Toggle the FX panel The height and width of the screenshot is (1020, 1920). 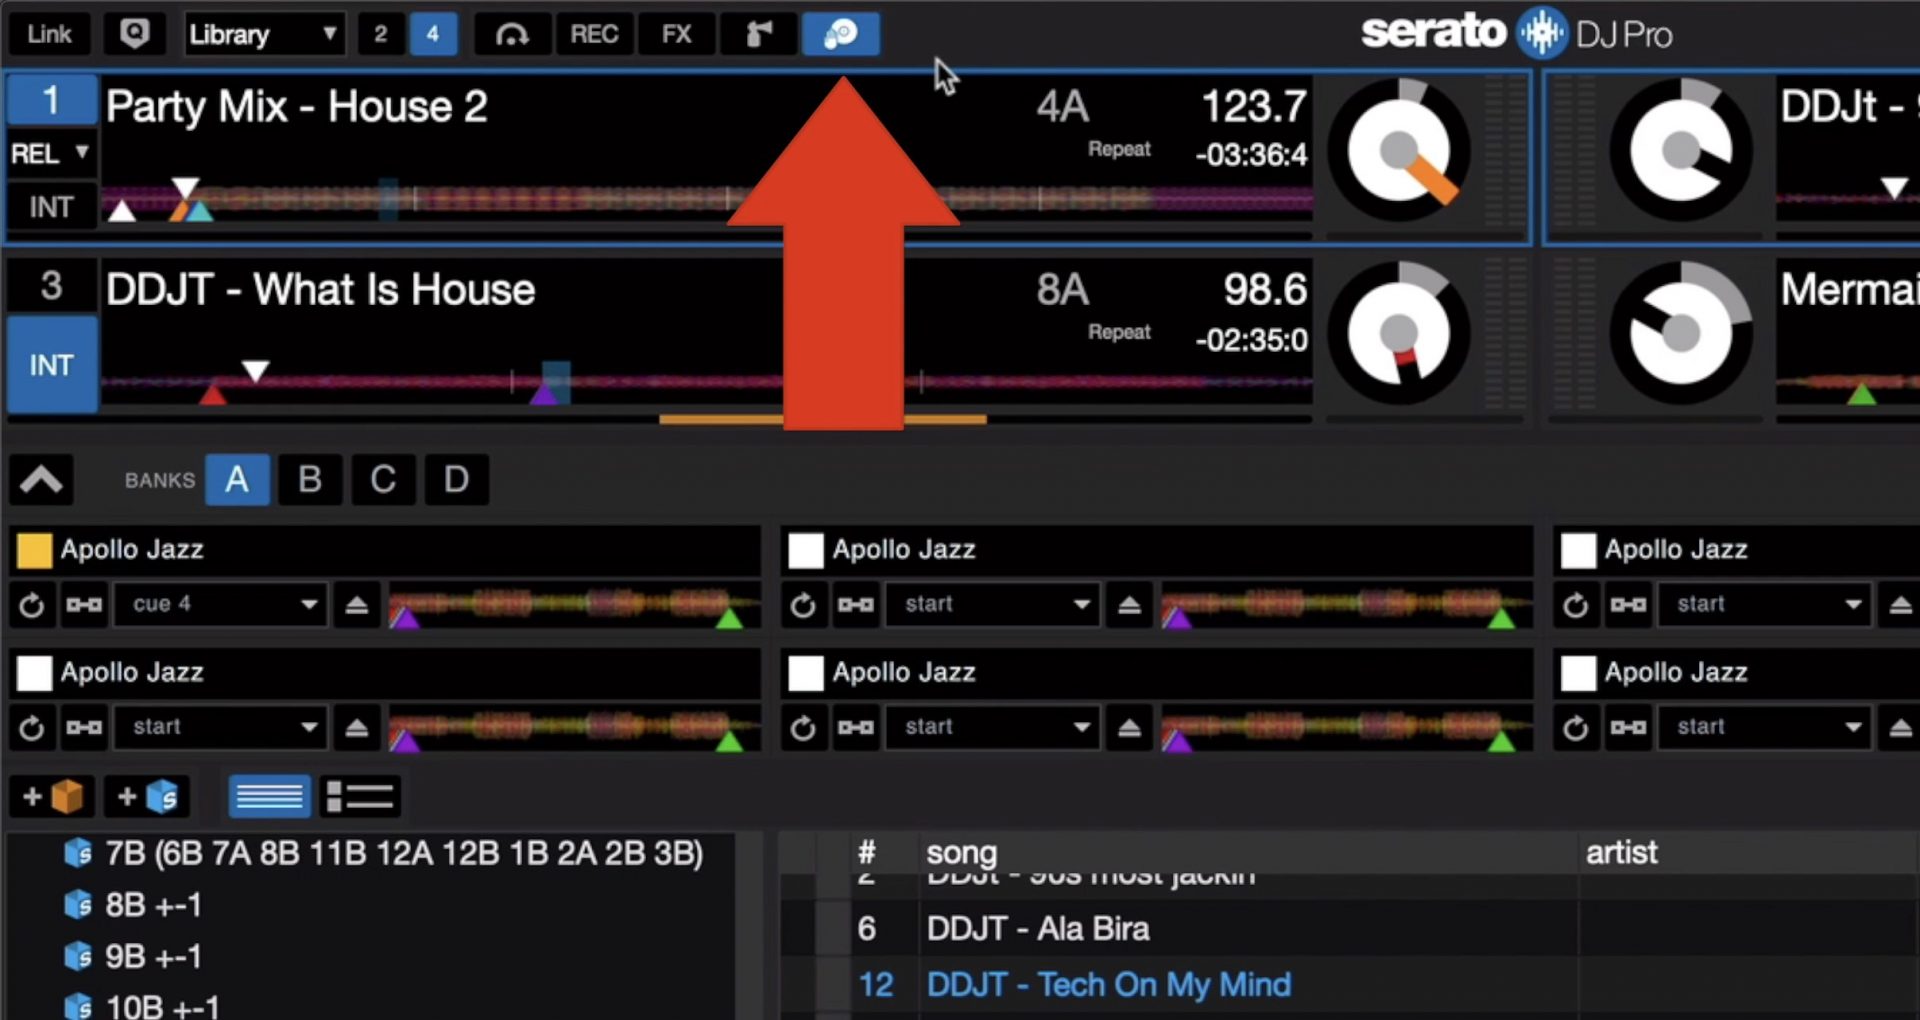[x=676, y=34]
